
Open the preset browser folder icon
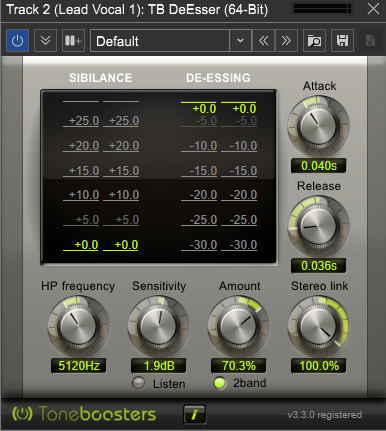click(314, 41)
